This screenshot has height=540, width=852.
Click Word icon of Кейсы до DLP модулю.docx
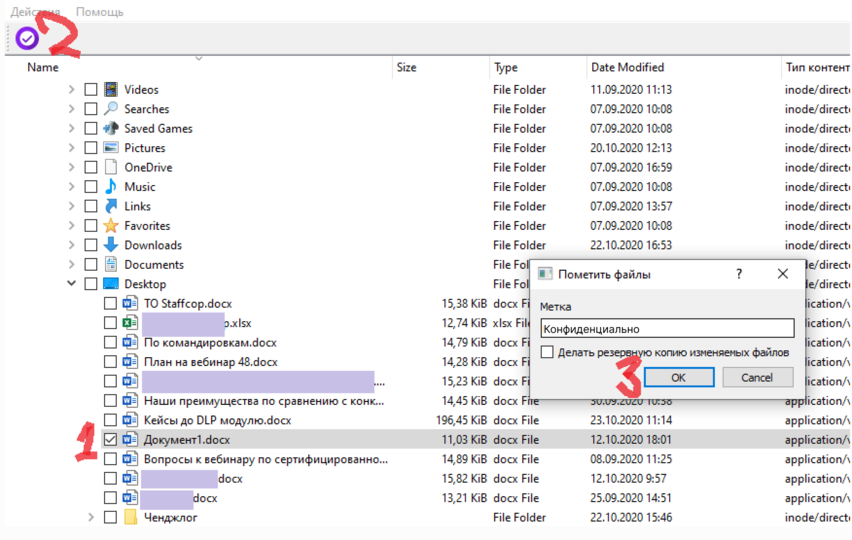pos(130,420)
